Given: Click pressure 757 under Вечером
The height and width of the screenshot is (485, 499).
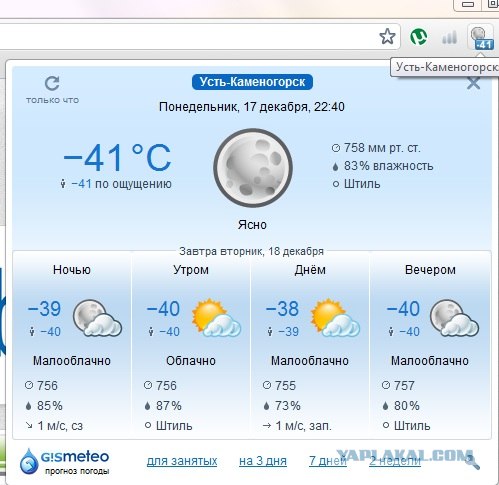Looking at the screenshot, I should [404, 386].
